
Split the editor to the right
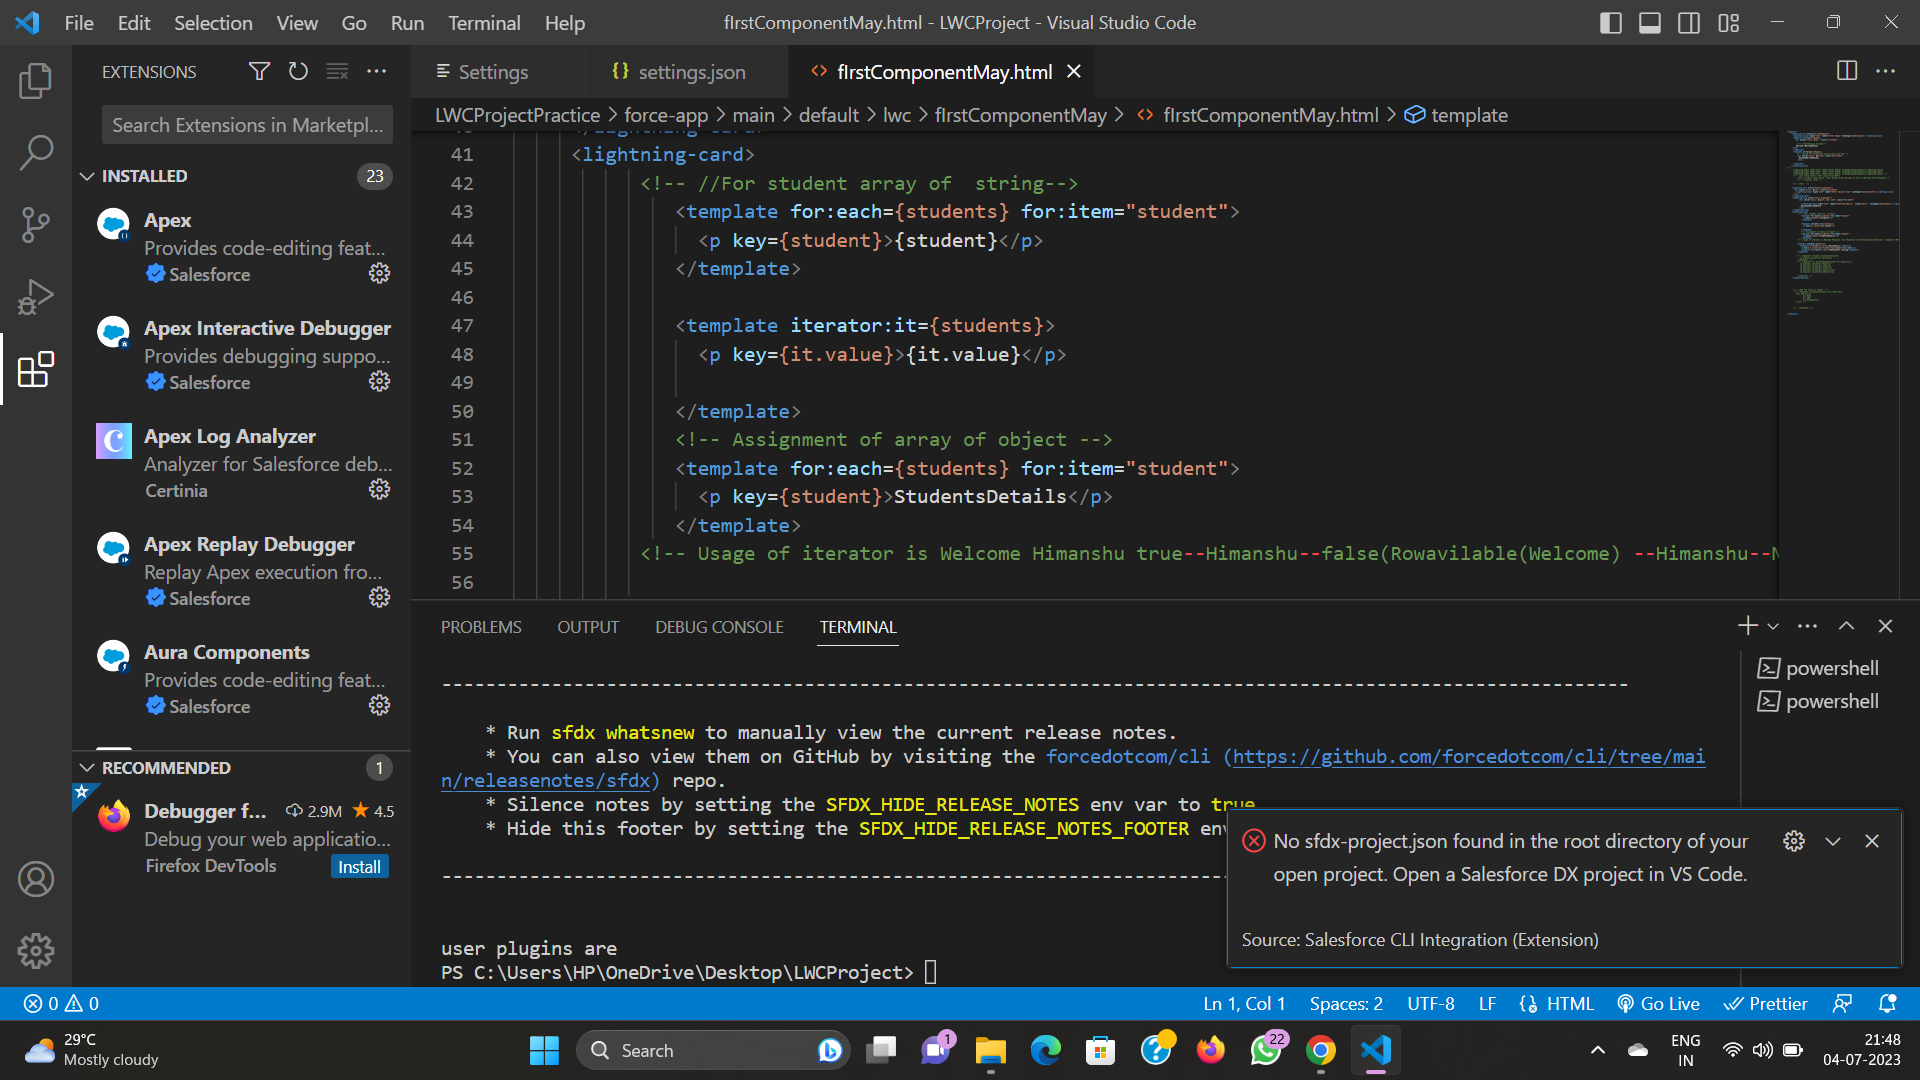pyautogui.click(x=1846, y=71)
